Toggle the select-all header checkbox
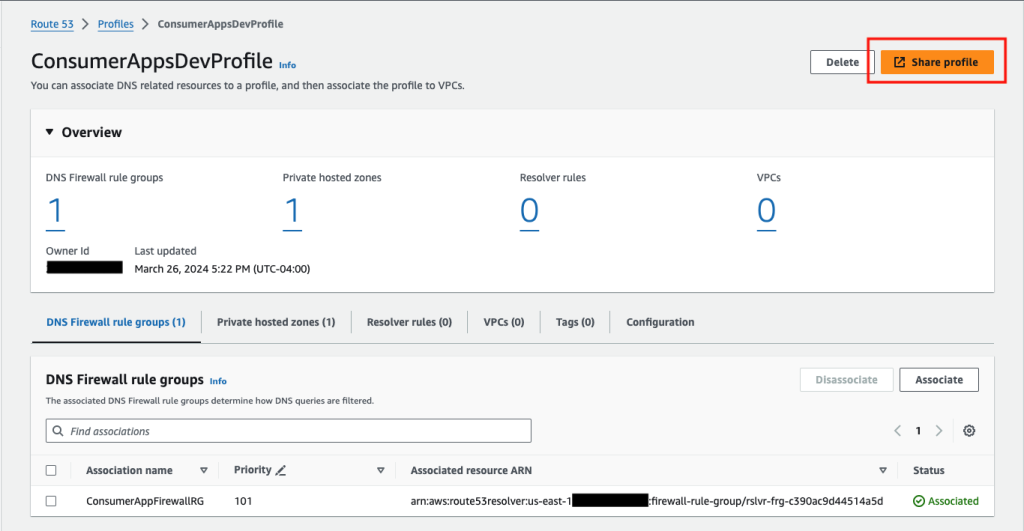The height and width of the screenshot is (531, 1024). coord(51,470)
